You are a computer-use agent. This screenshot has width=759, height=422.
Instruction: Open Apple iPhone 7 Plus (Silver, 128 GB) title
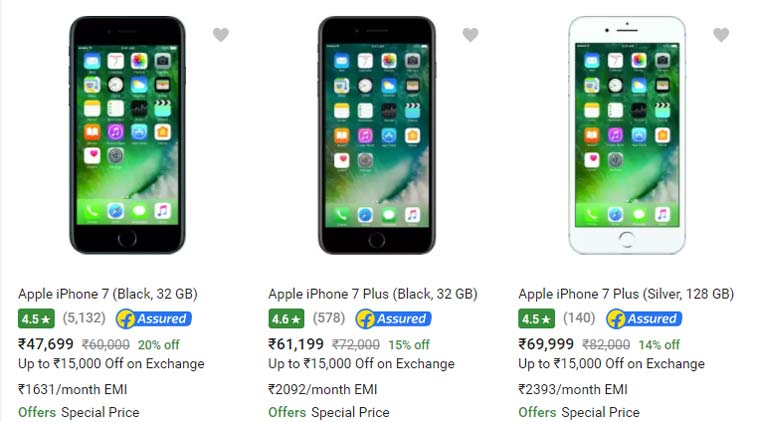(x=626, y=294)
